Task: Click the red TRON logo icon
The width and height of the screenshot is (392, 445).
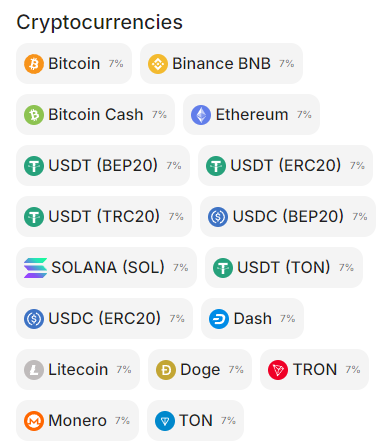Action: [278, 370]
